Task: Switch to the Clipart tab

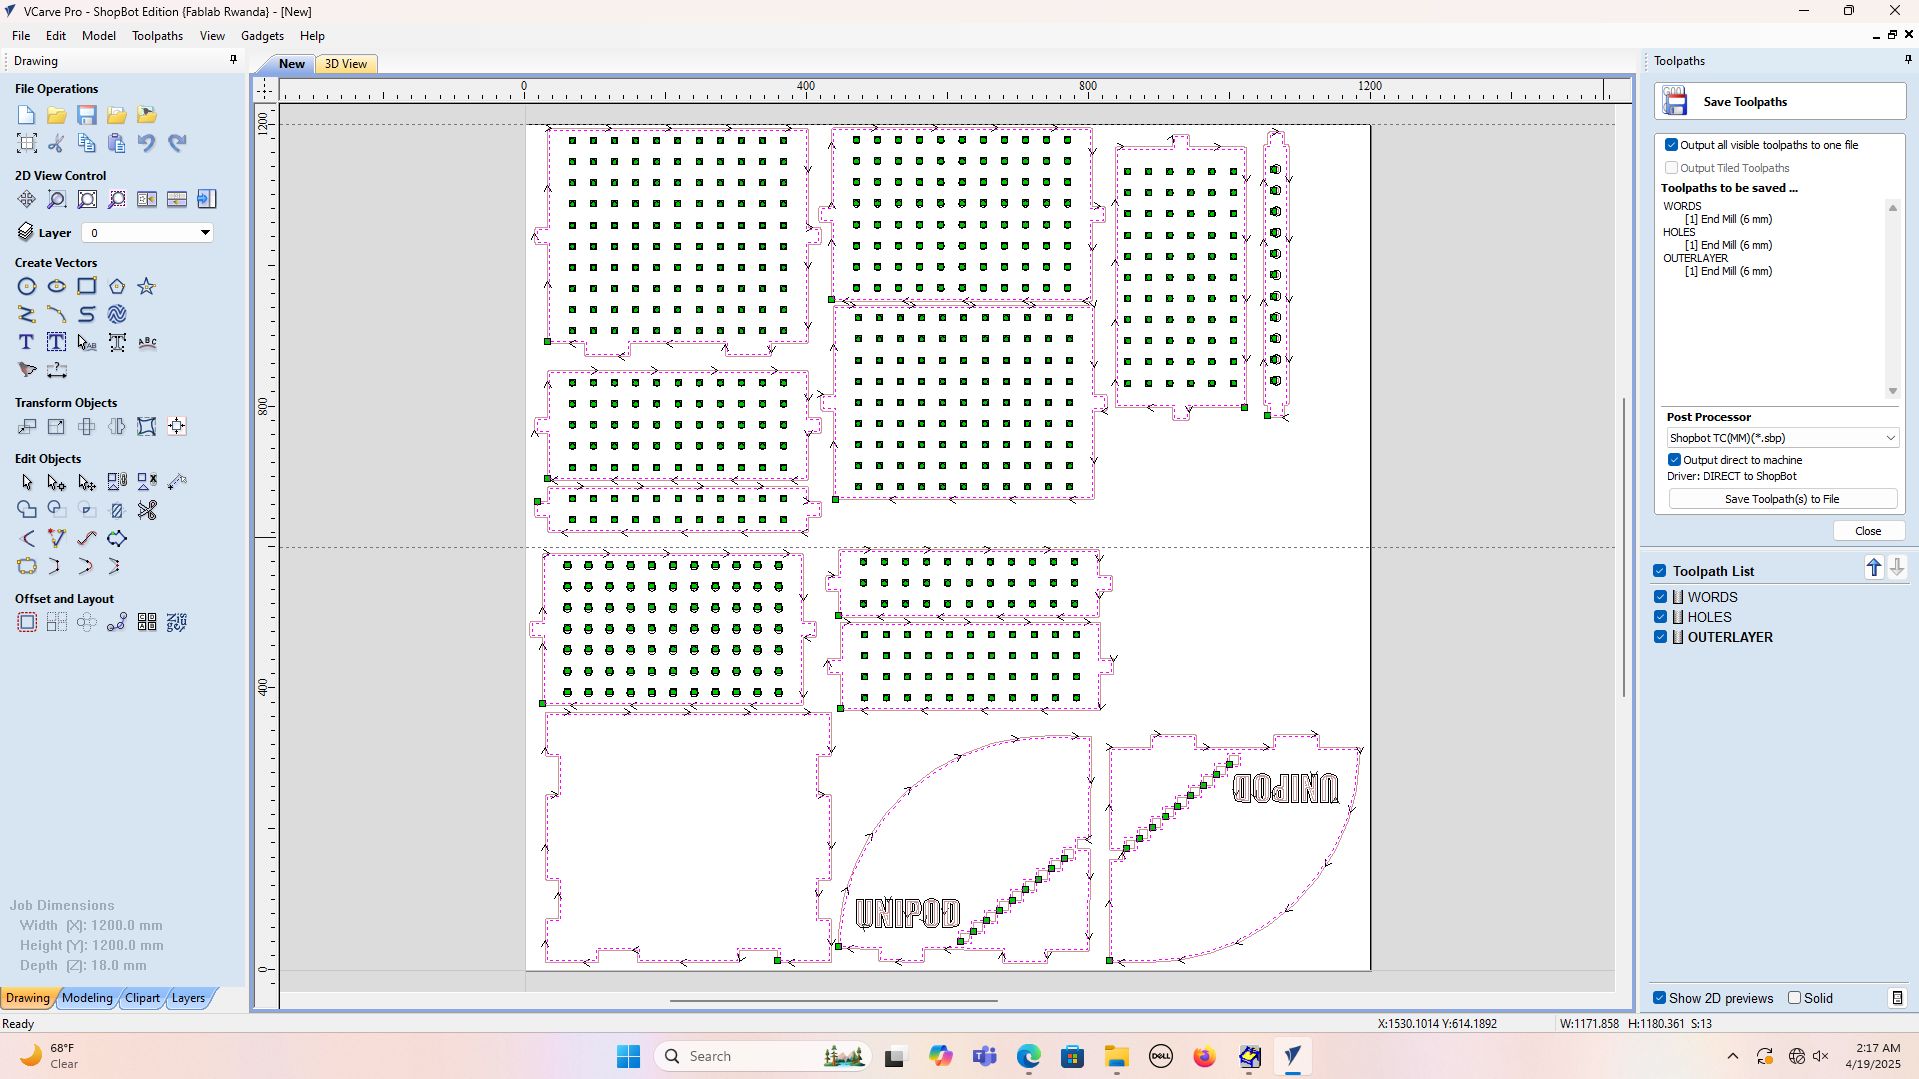Action: coord(142,998)
